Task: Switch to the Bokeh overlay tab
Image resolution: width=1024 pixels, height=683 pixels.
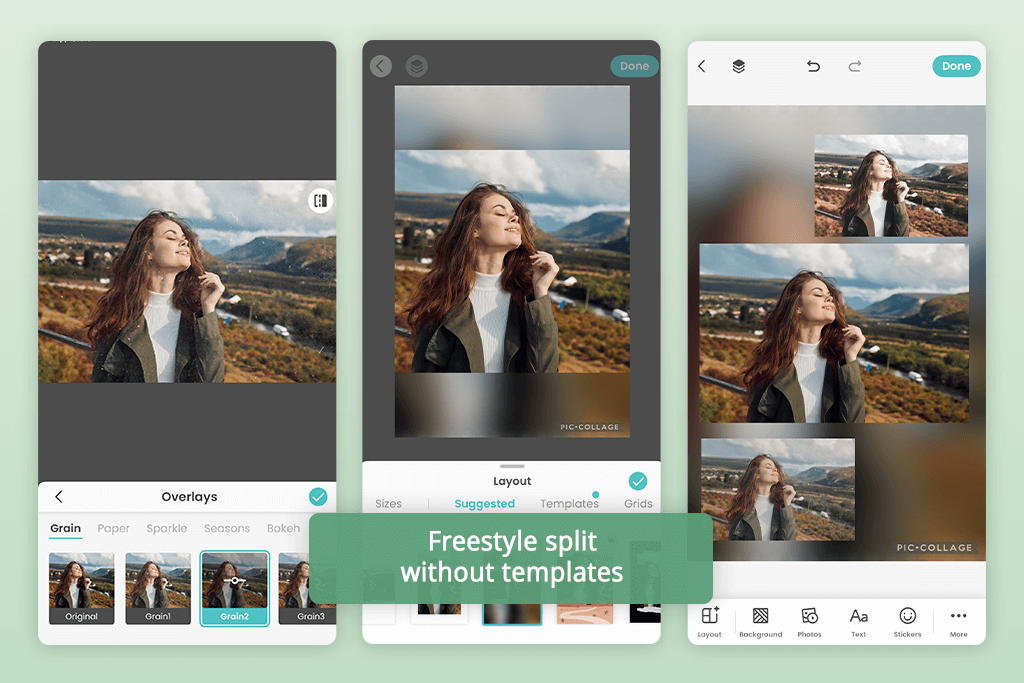Action: click(x=283, y=528)
